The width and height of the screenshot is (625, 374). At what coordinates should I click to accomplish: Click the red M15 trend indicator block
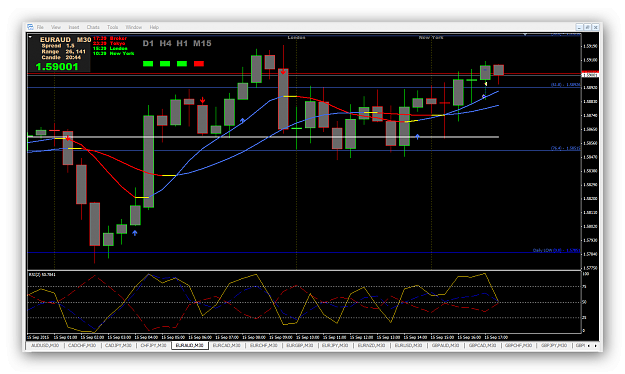click(x=199, y=63)
